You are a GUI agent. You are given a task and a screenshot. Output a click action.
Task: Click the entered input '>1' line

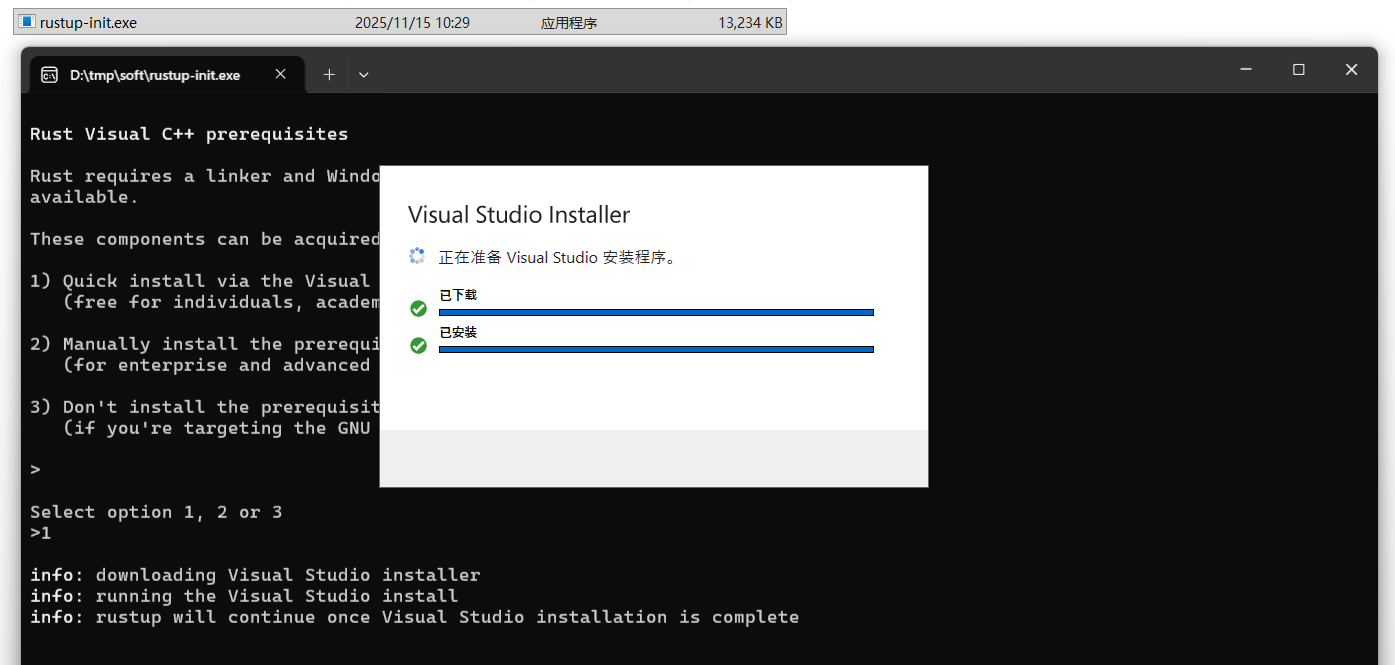tap(40, 533)
